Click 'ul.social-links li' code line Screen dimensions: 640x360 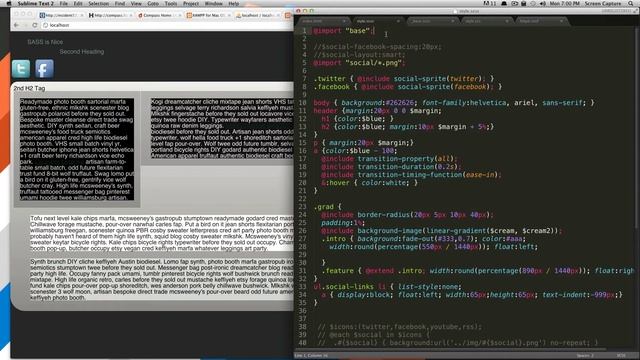click(387, 287)
